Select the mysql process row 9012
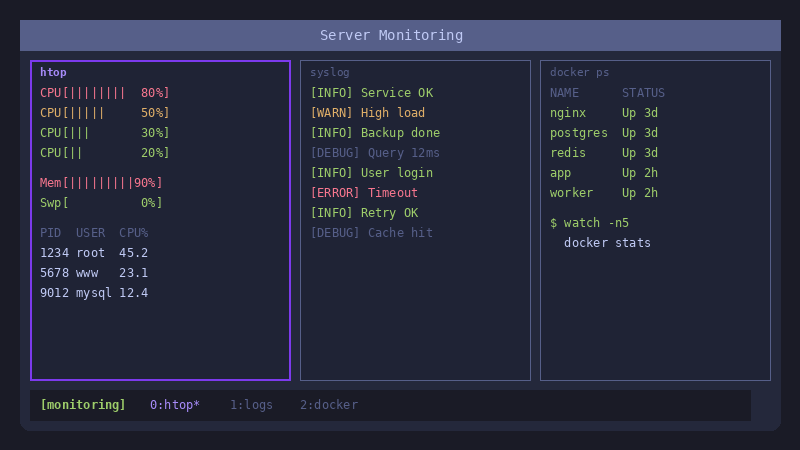Image resolution: width=800 pixels, height=450 pixels. [x=94, y=293]
